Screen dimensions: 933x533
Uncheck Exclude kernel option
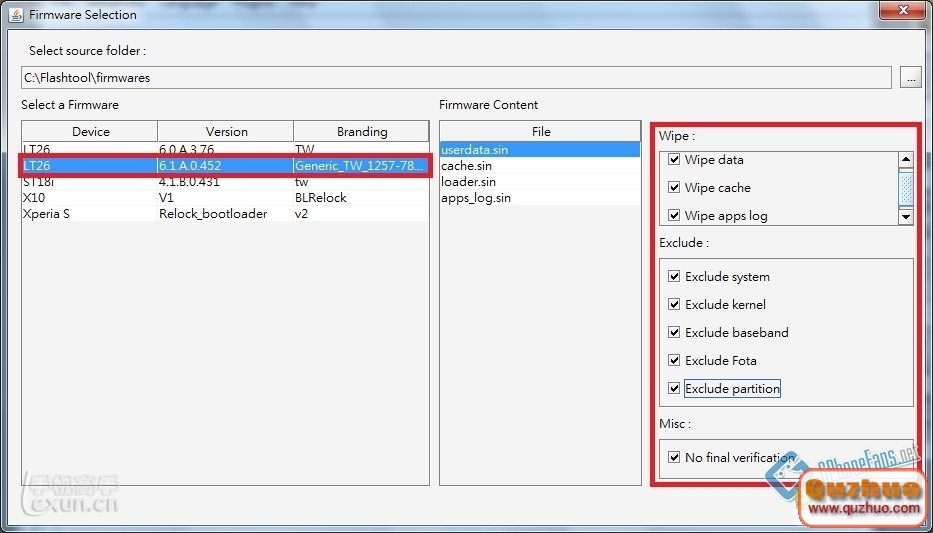(x=674, y=305)
